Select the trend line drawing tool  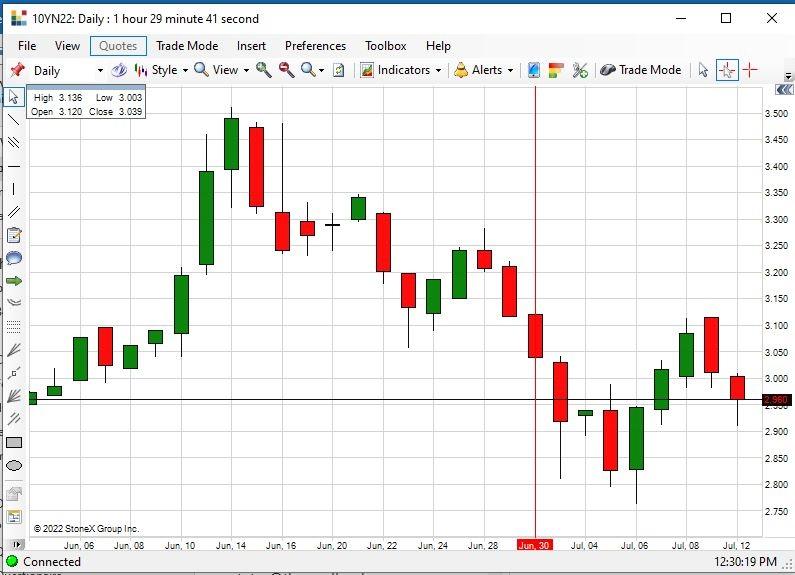pos(14,120)
